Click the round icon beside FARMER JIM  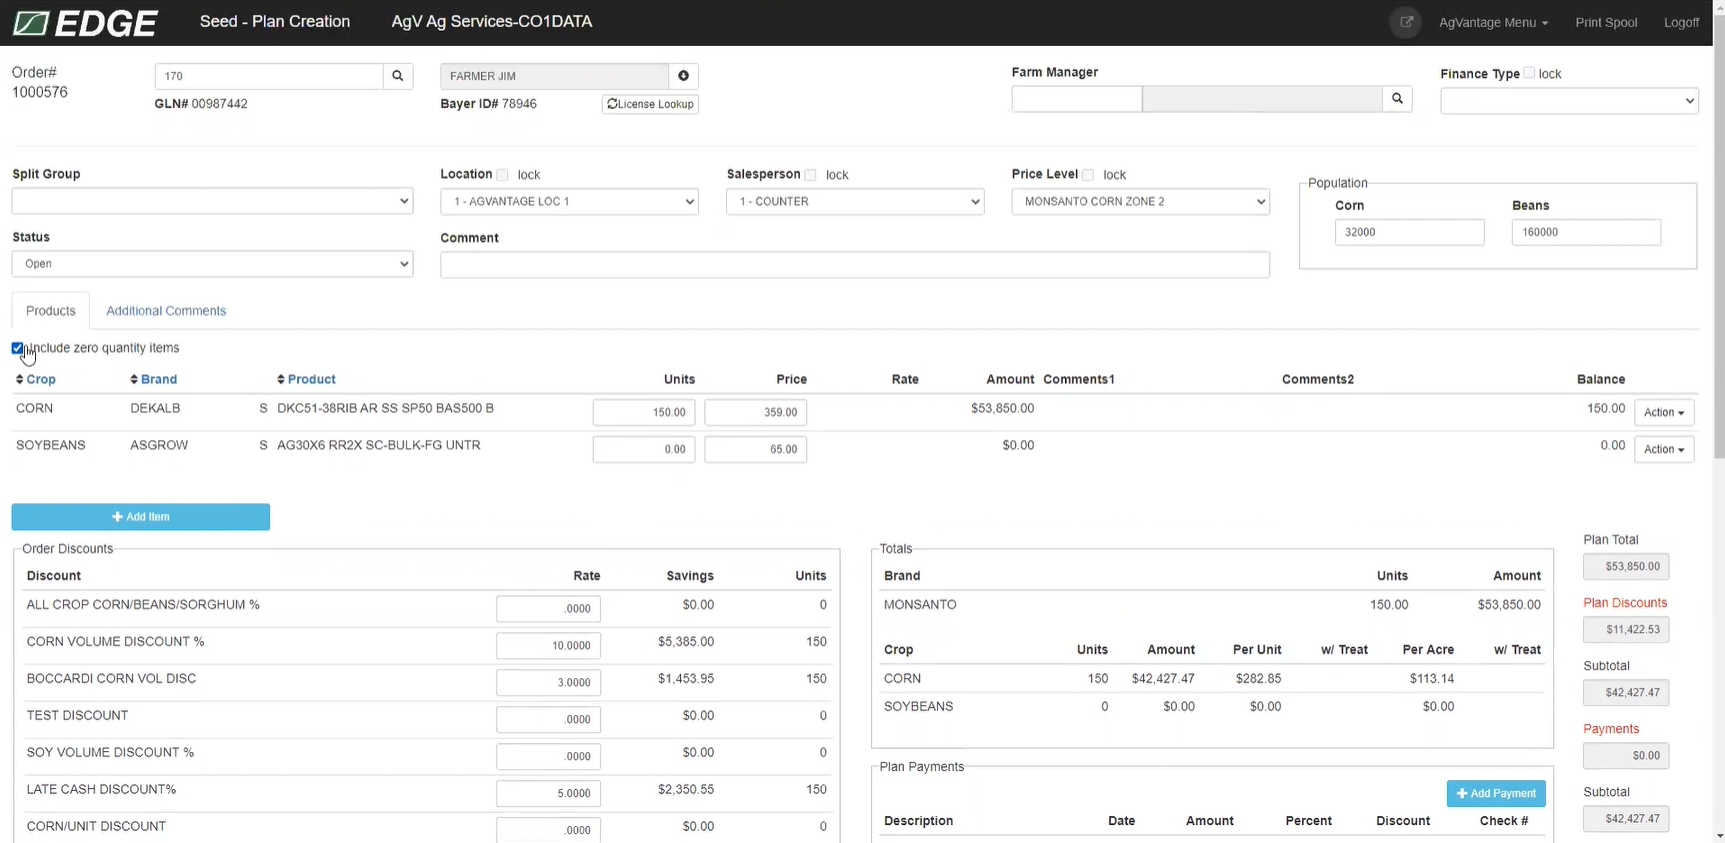click(684, 76)
